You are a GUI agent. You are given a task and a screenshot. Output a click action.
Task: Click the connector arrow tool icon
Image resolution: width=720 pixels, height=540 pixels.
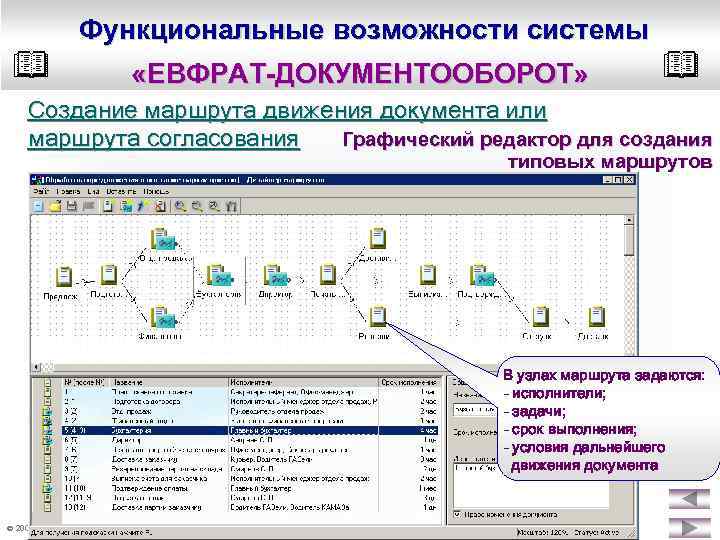tap(142, 206)
